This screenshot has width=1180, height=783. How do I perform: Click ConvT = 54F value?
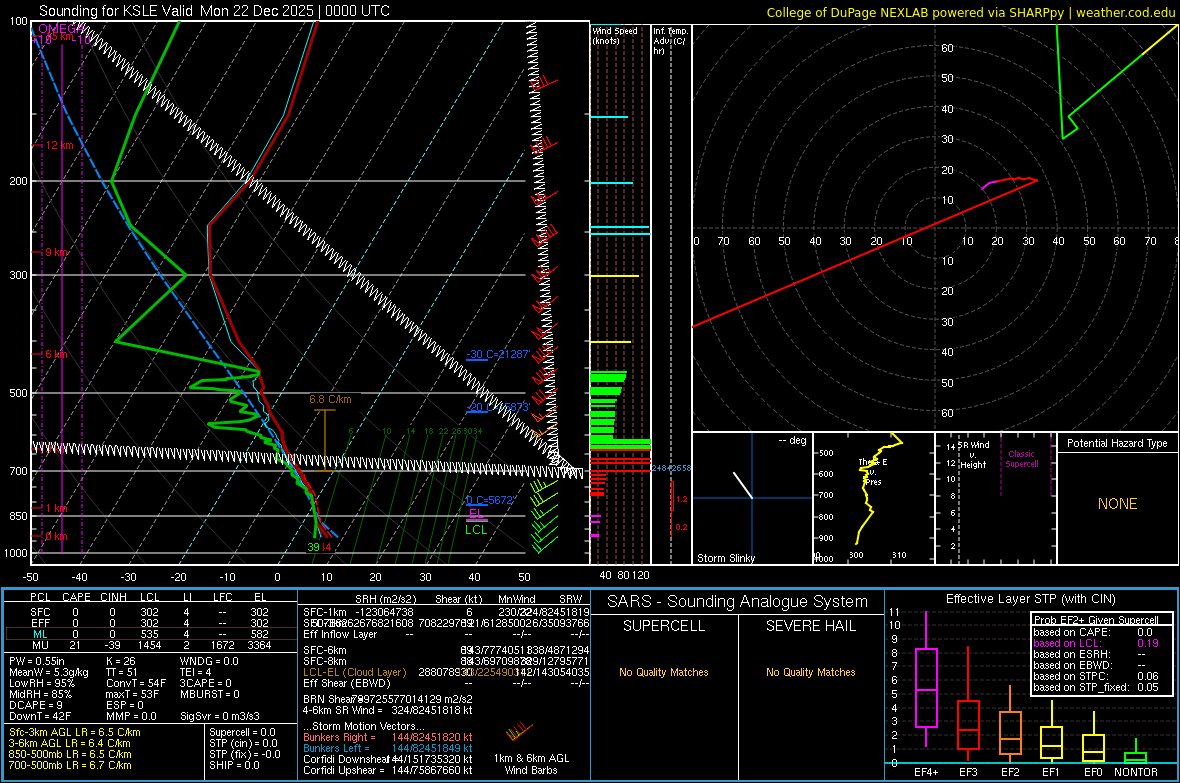[x=136, y=683]
